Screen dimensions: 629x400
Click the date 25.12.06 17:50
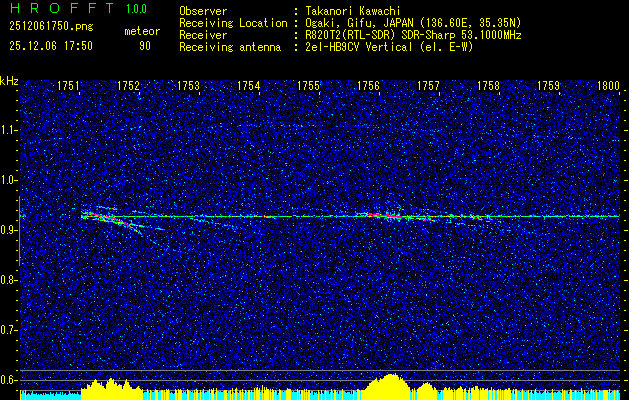[x=51, y=46]
